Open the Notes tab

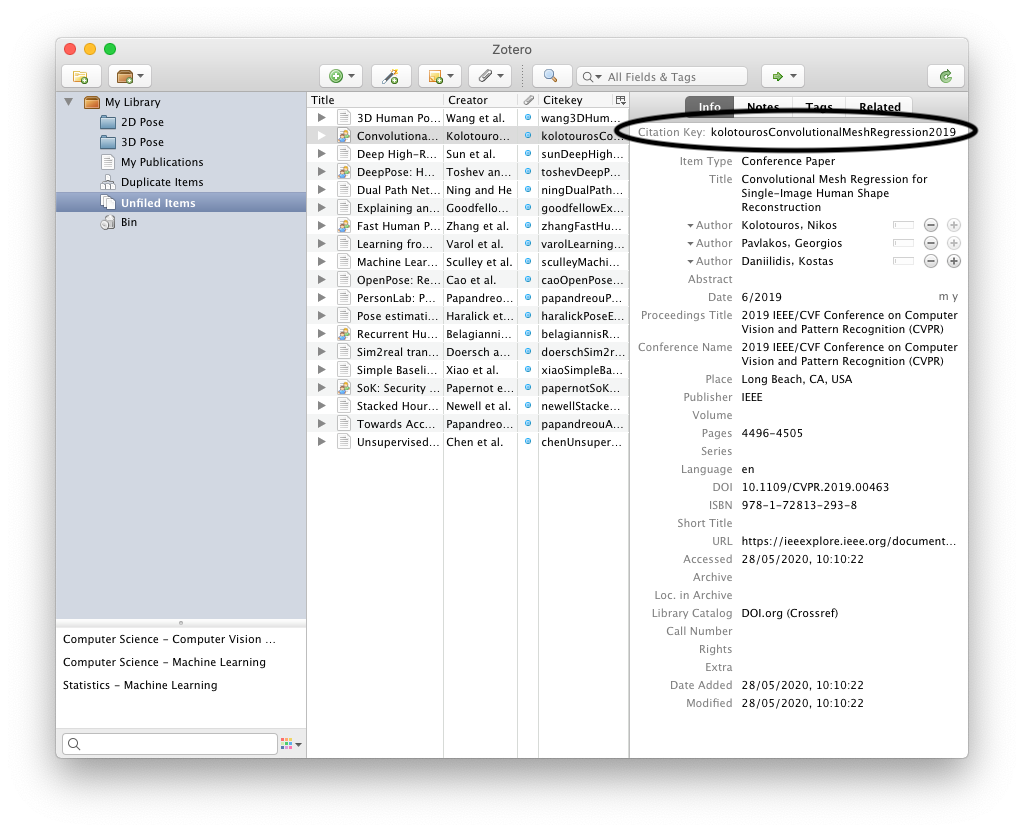[x=764, y=107]
